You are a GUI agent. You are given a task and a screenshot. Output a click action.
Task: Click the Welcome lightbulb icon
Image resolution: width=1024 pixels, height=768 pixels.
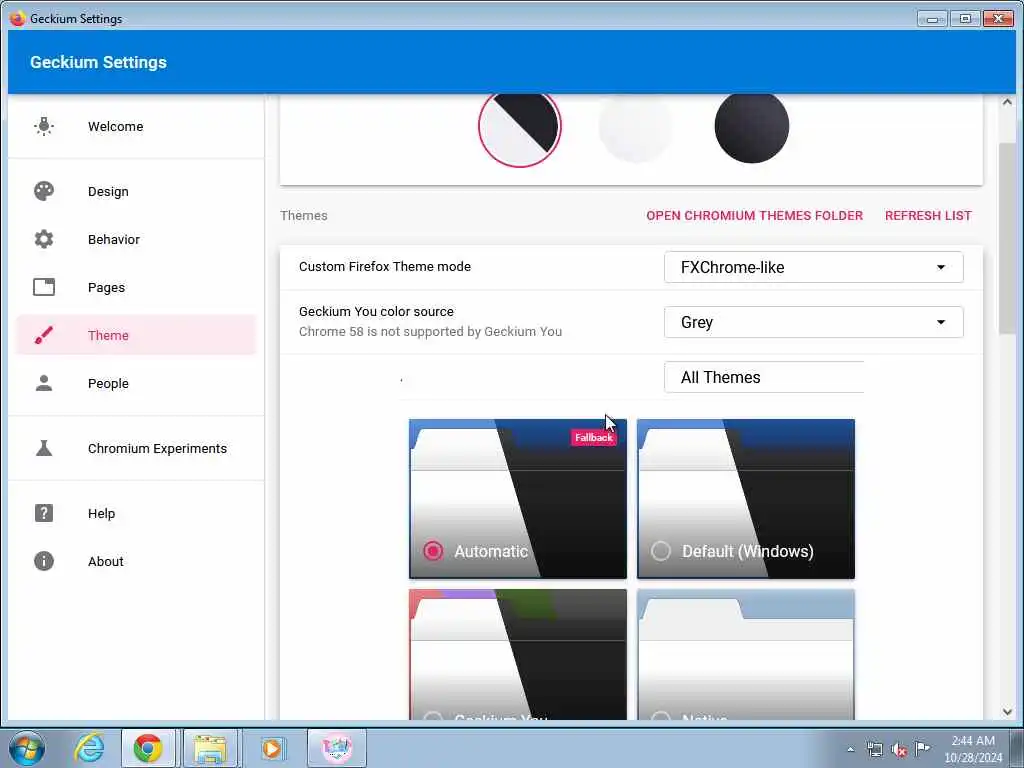(44, 126)
